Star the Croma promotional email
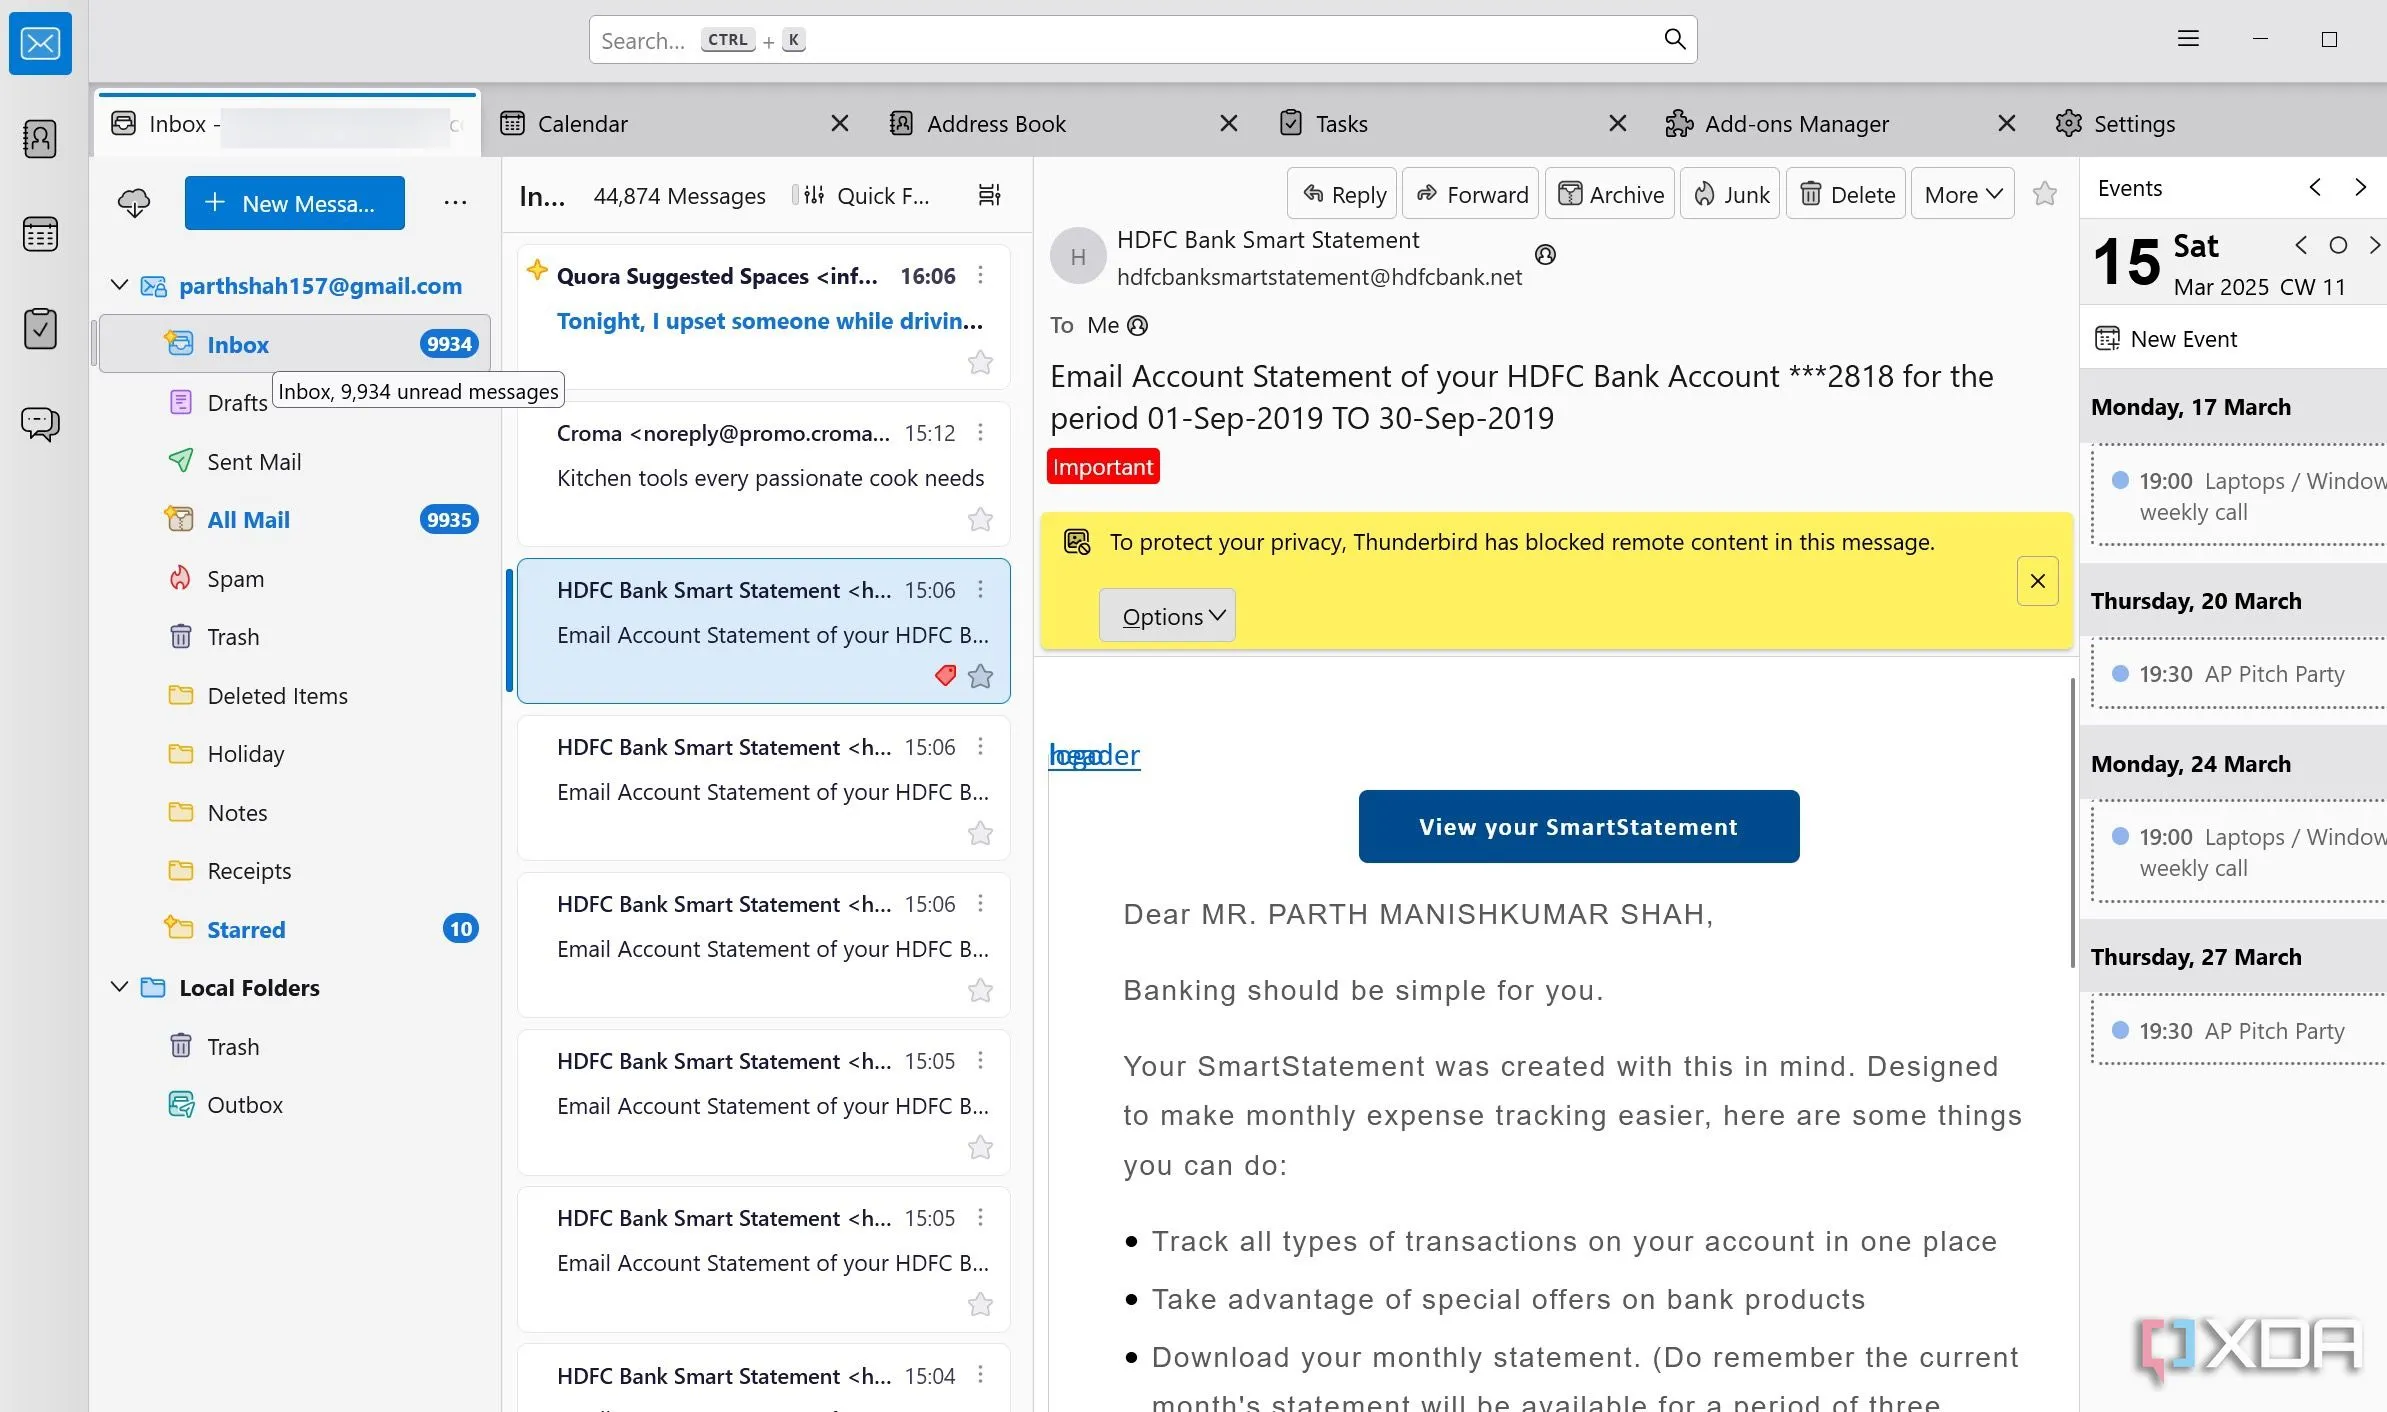This screenshot has width=2387, height=1412. tap(980, 519)
